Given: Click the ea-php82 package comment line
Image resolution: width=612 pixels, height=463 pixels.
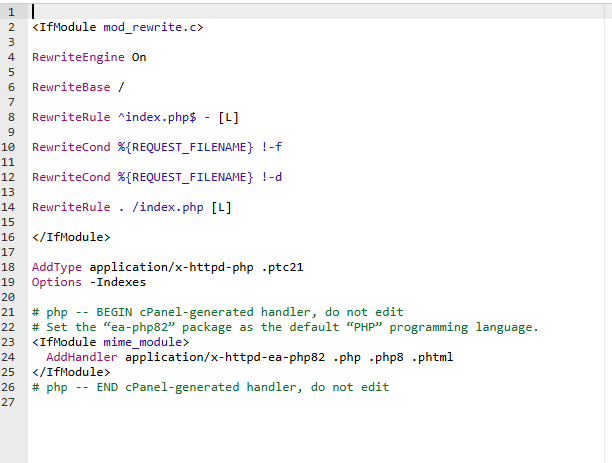Looking at the screenshot, I should point(285,327).
